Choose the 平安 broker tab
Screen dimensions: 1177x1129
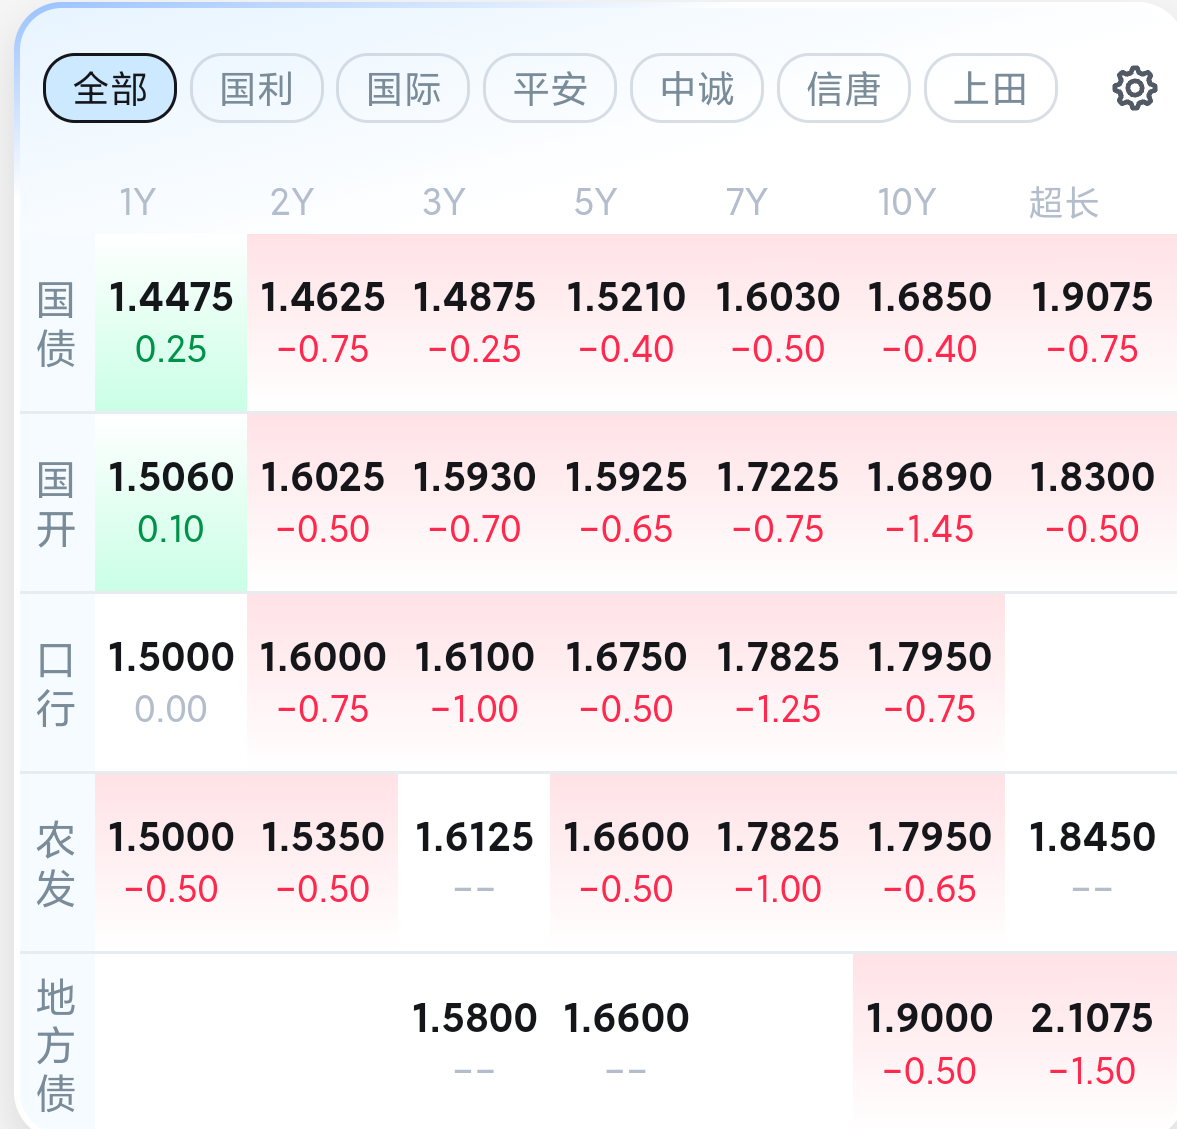click(550, 88)
